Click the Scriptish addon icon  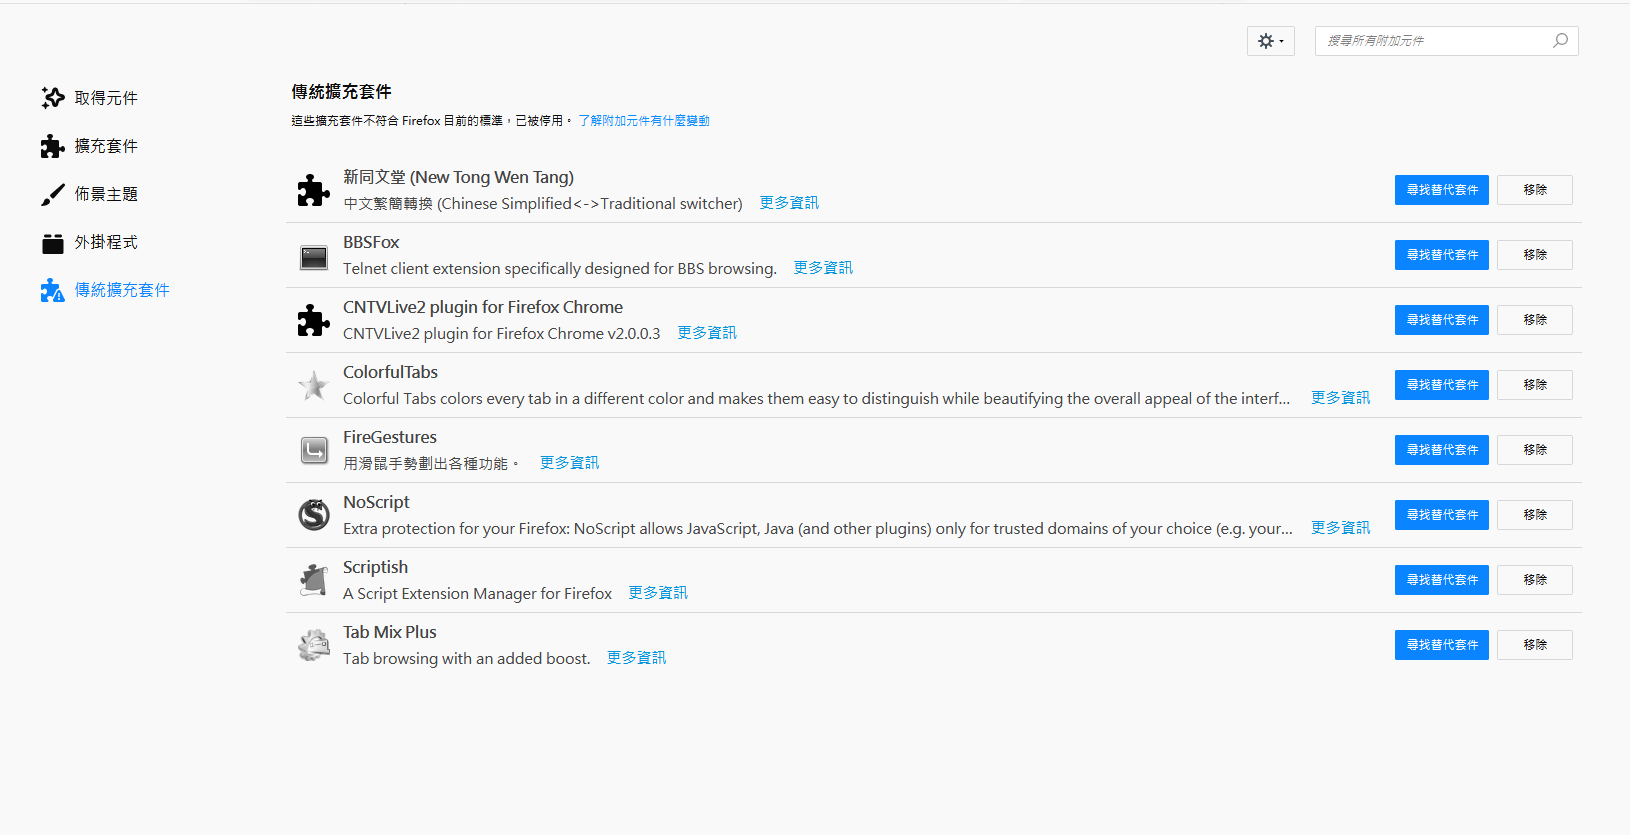pyautogui.click(x=314, y=580)
